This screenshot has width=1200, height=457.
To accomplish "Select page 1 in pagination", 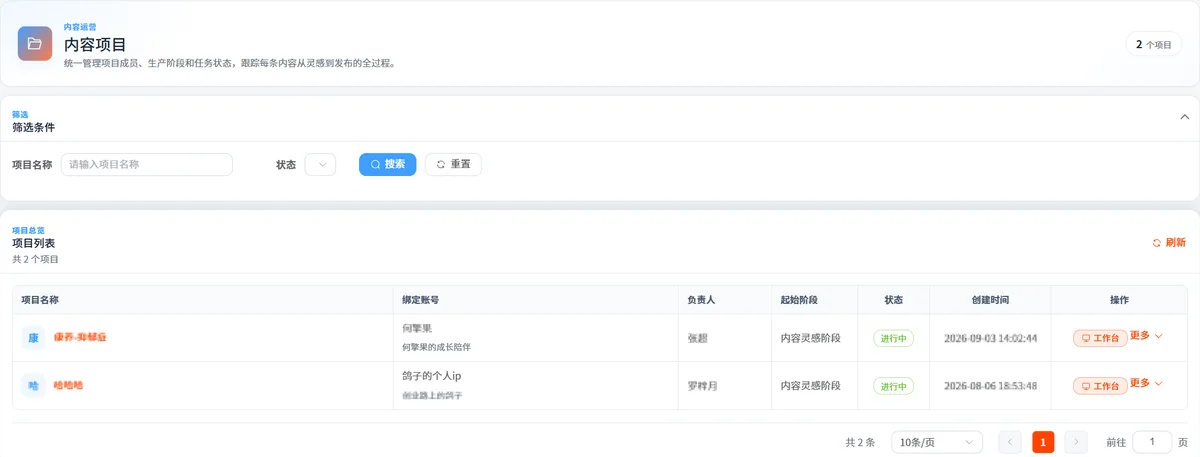I will [1043, 442].
